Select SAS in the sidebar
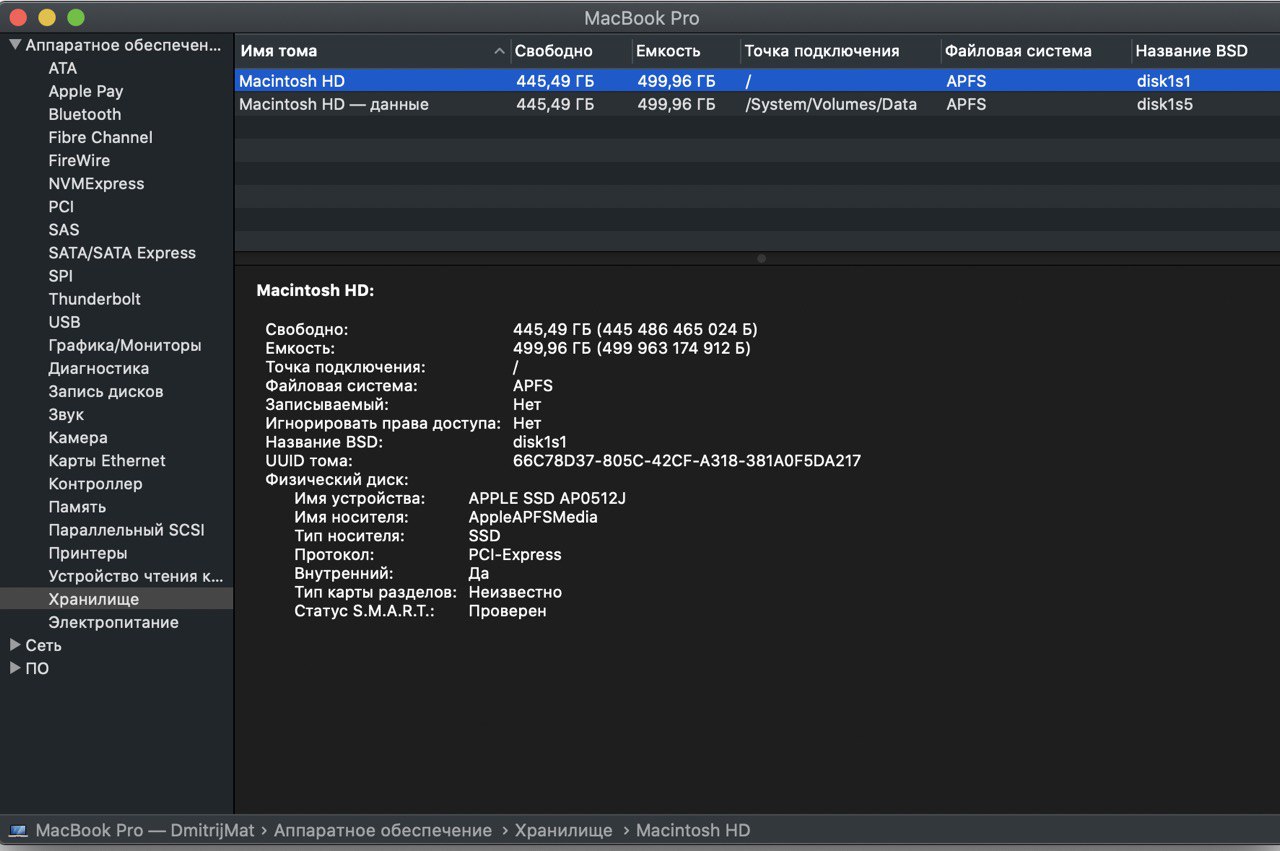1280x851 pixels. point(64,229)
